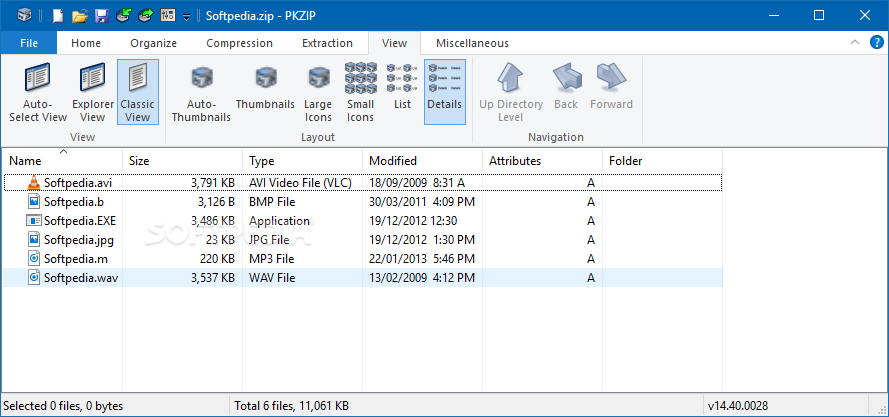889x417 pixels.
Task: Click the type cell Application
Action: [x=280, y=221]
